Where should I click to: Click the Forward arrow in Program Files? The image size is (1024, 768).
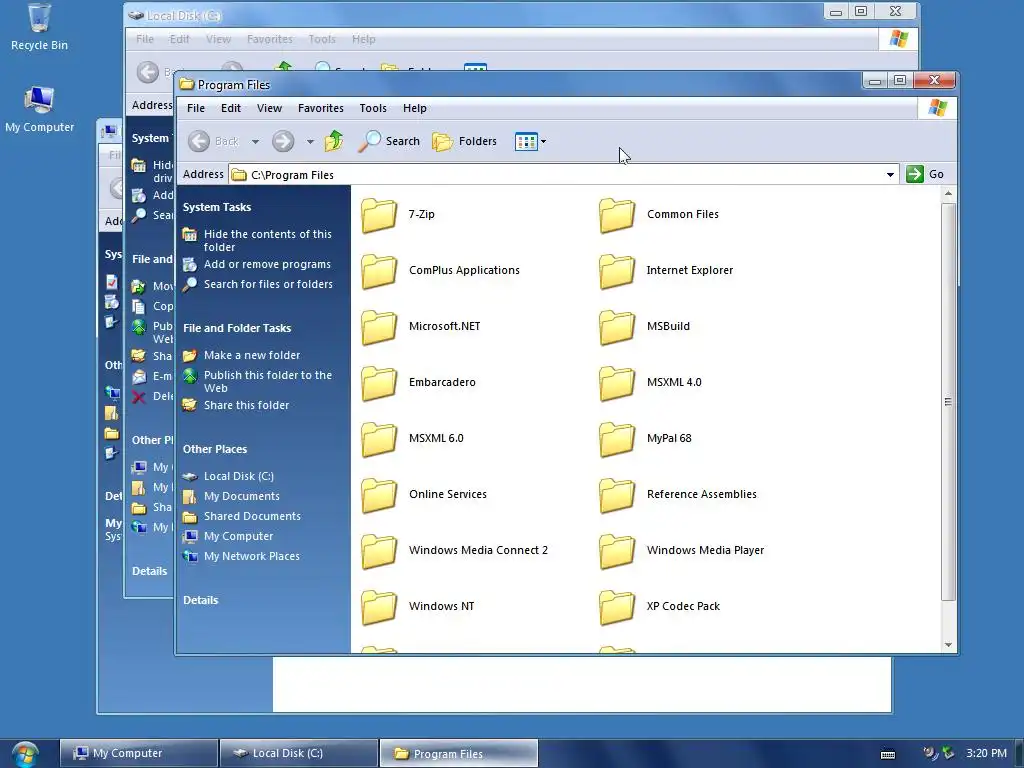coord(283,141)
